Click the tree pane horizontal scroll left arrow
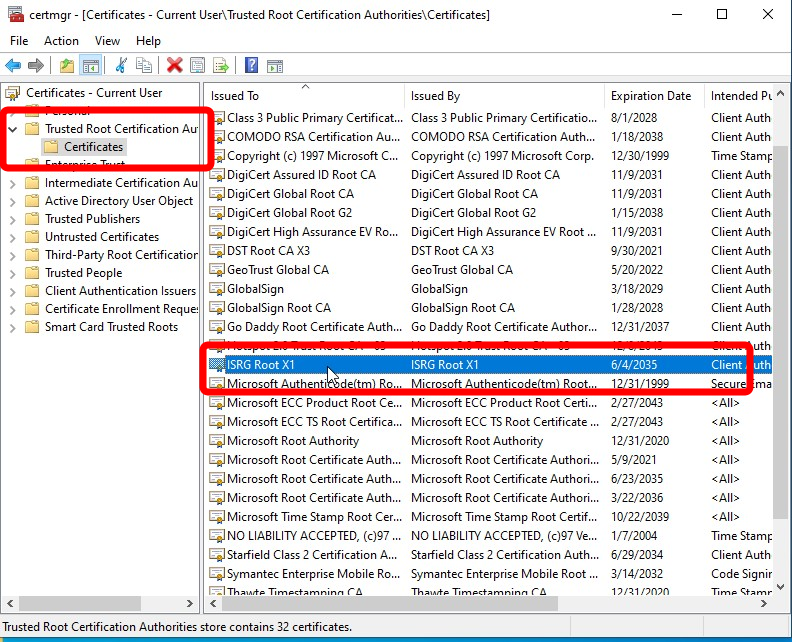792x642 pixels. (x=10, y=603)
